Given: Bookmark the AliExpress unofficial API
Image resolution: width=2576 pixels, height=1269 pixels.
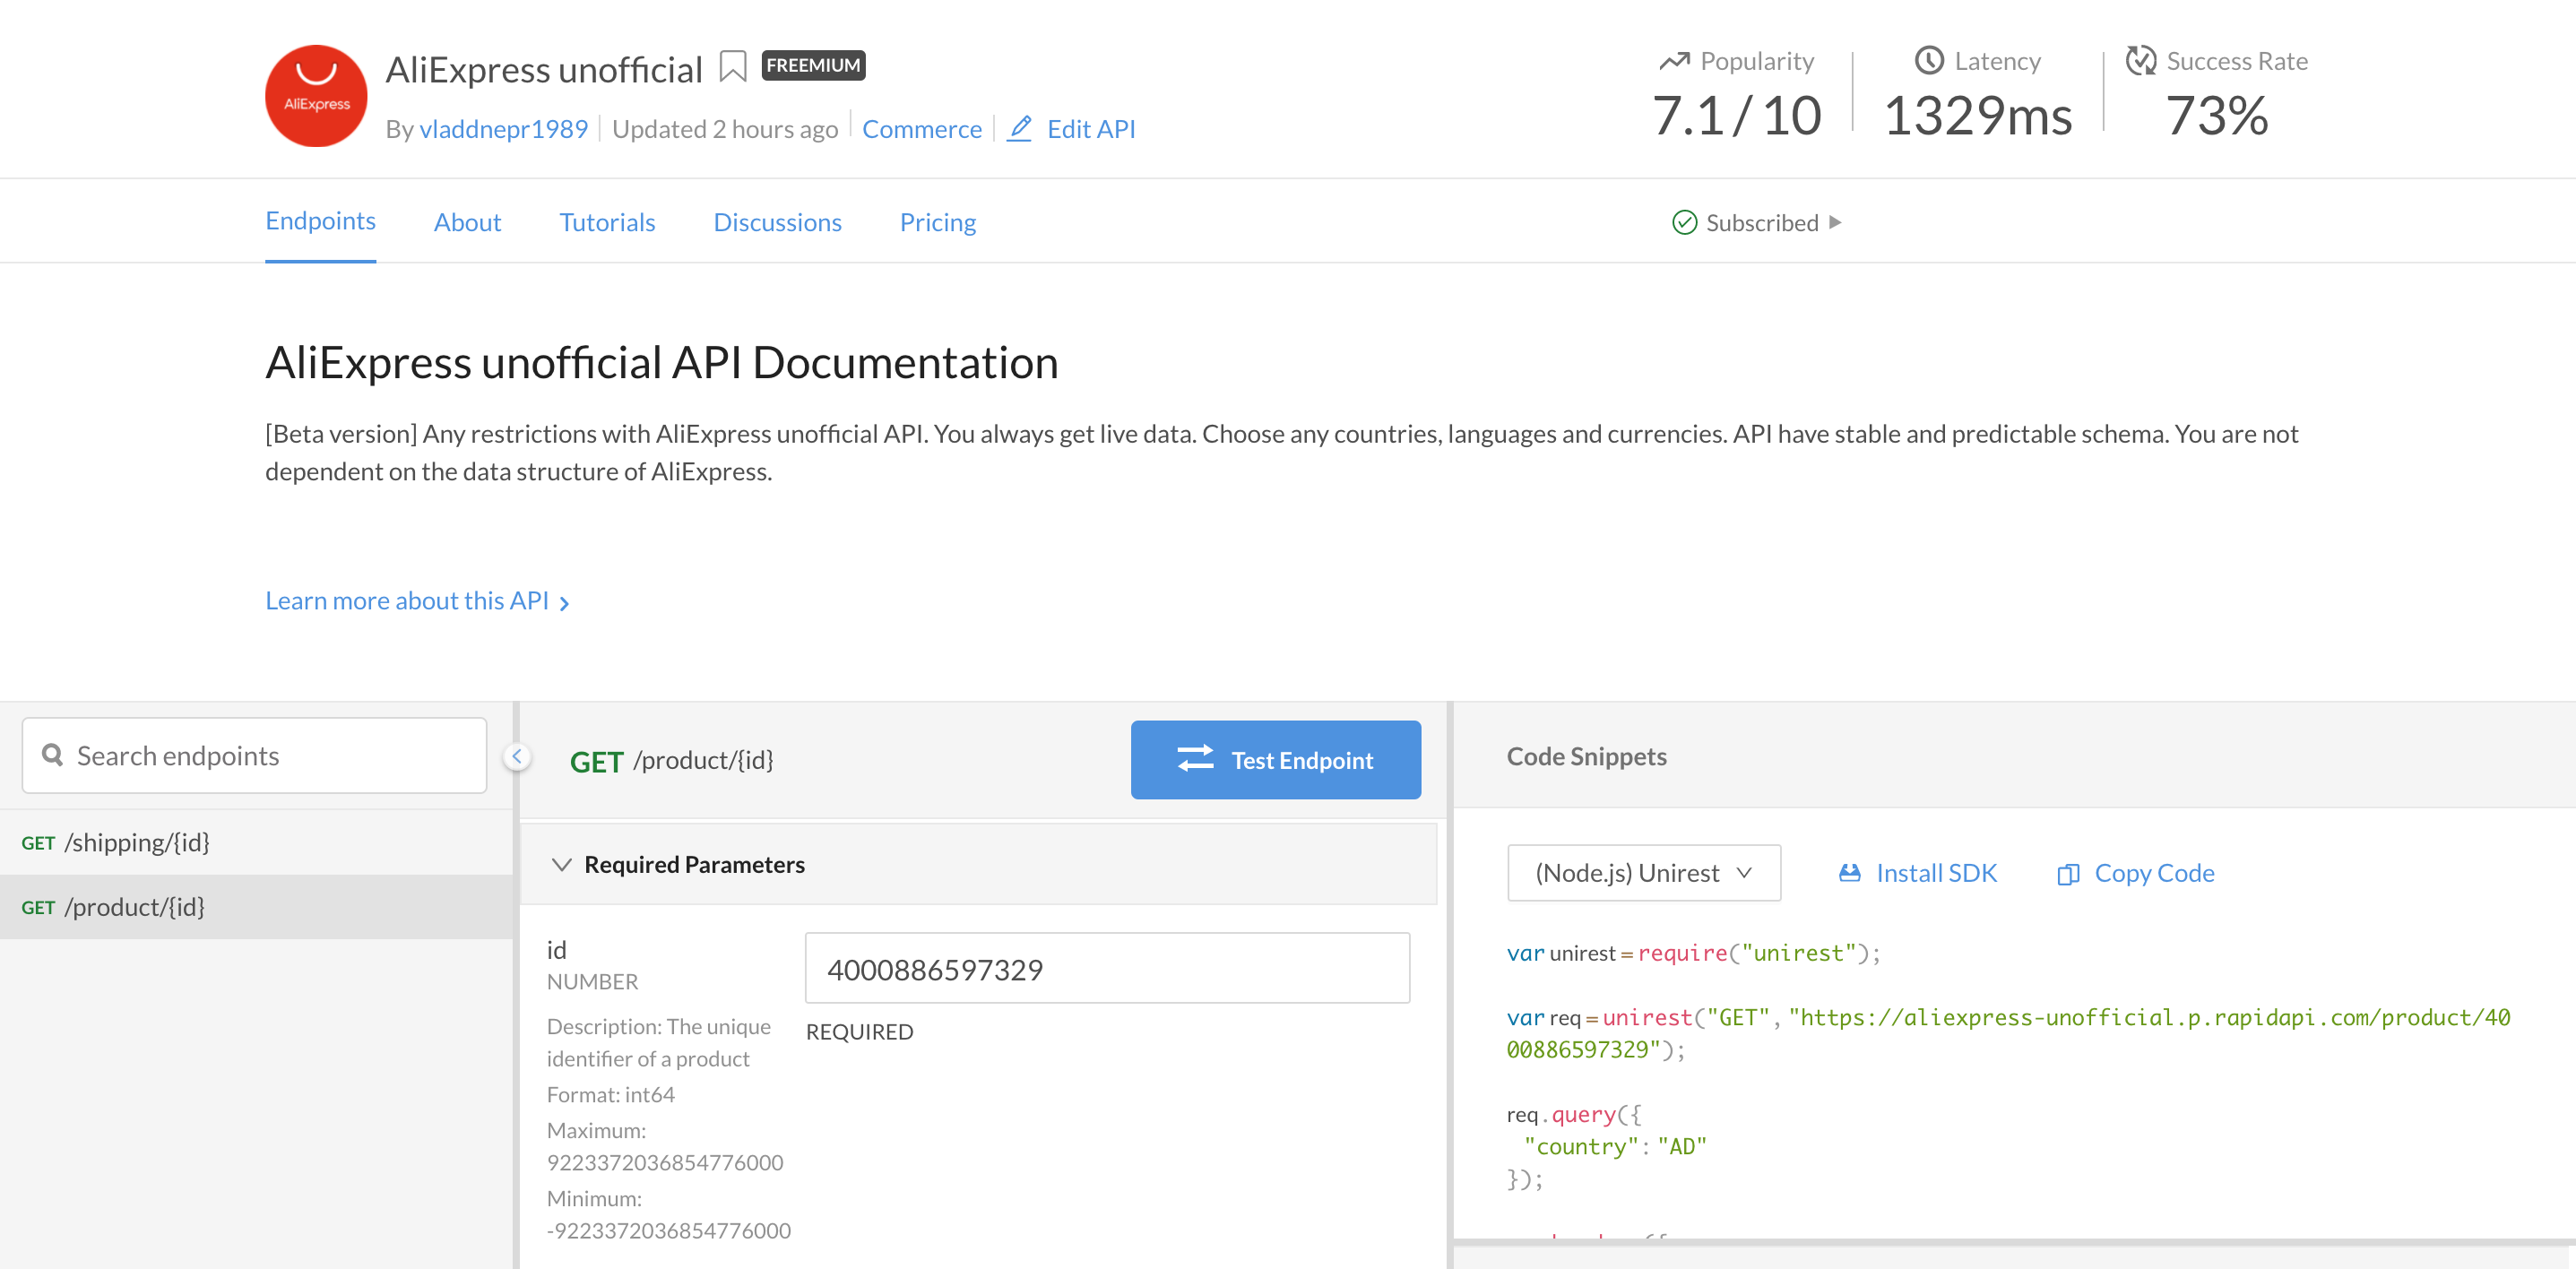Looking at the screenshot, I should click(735, 65).
